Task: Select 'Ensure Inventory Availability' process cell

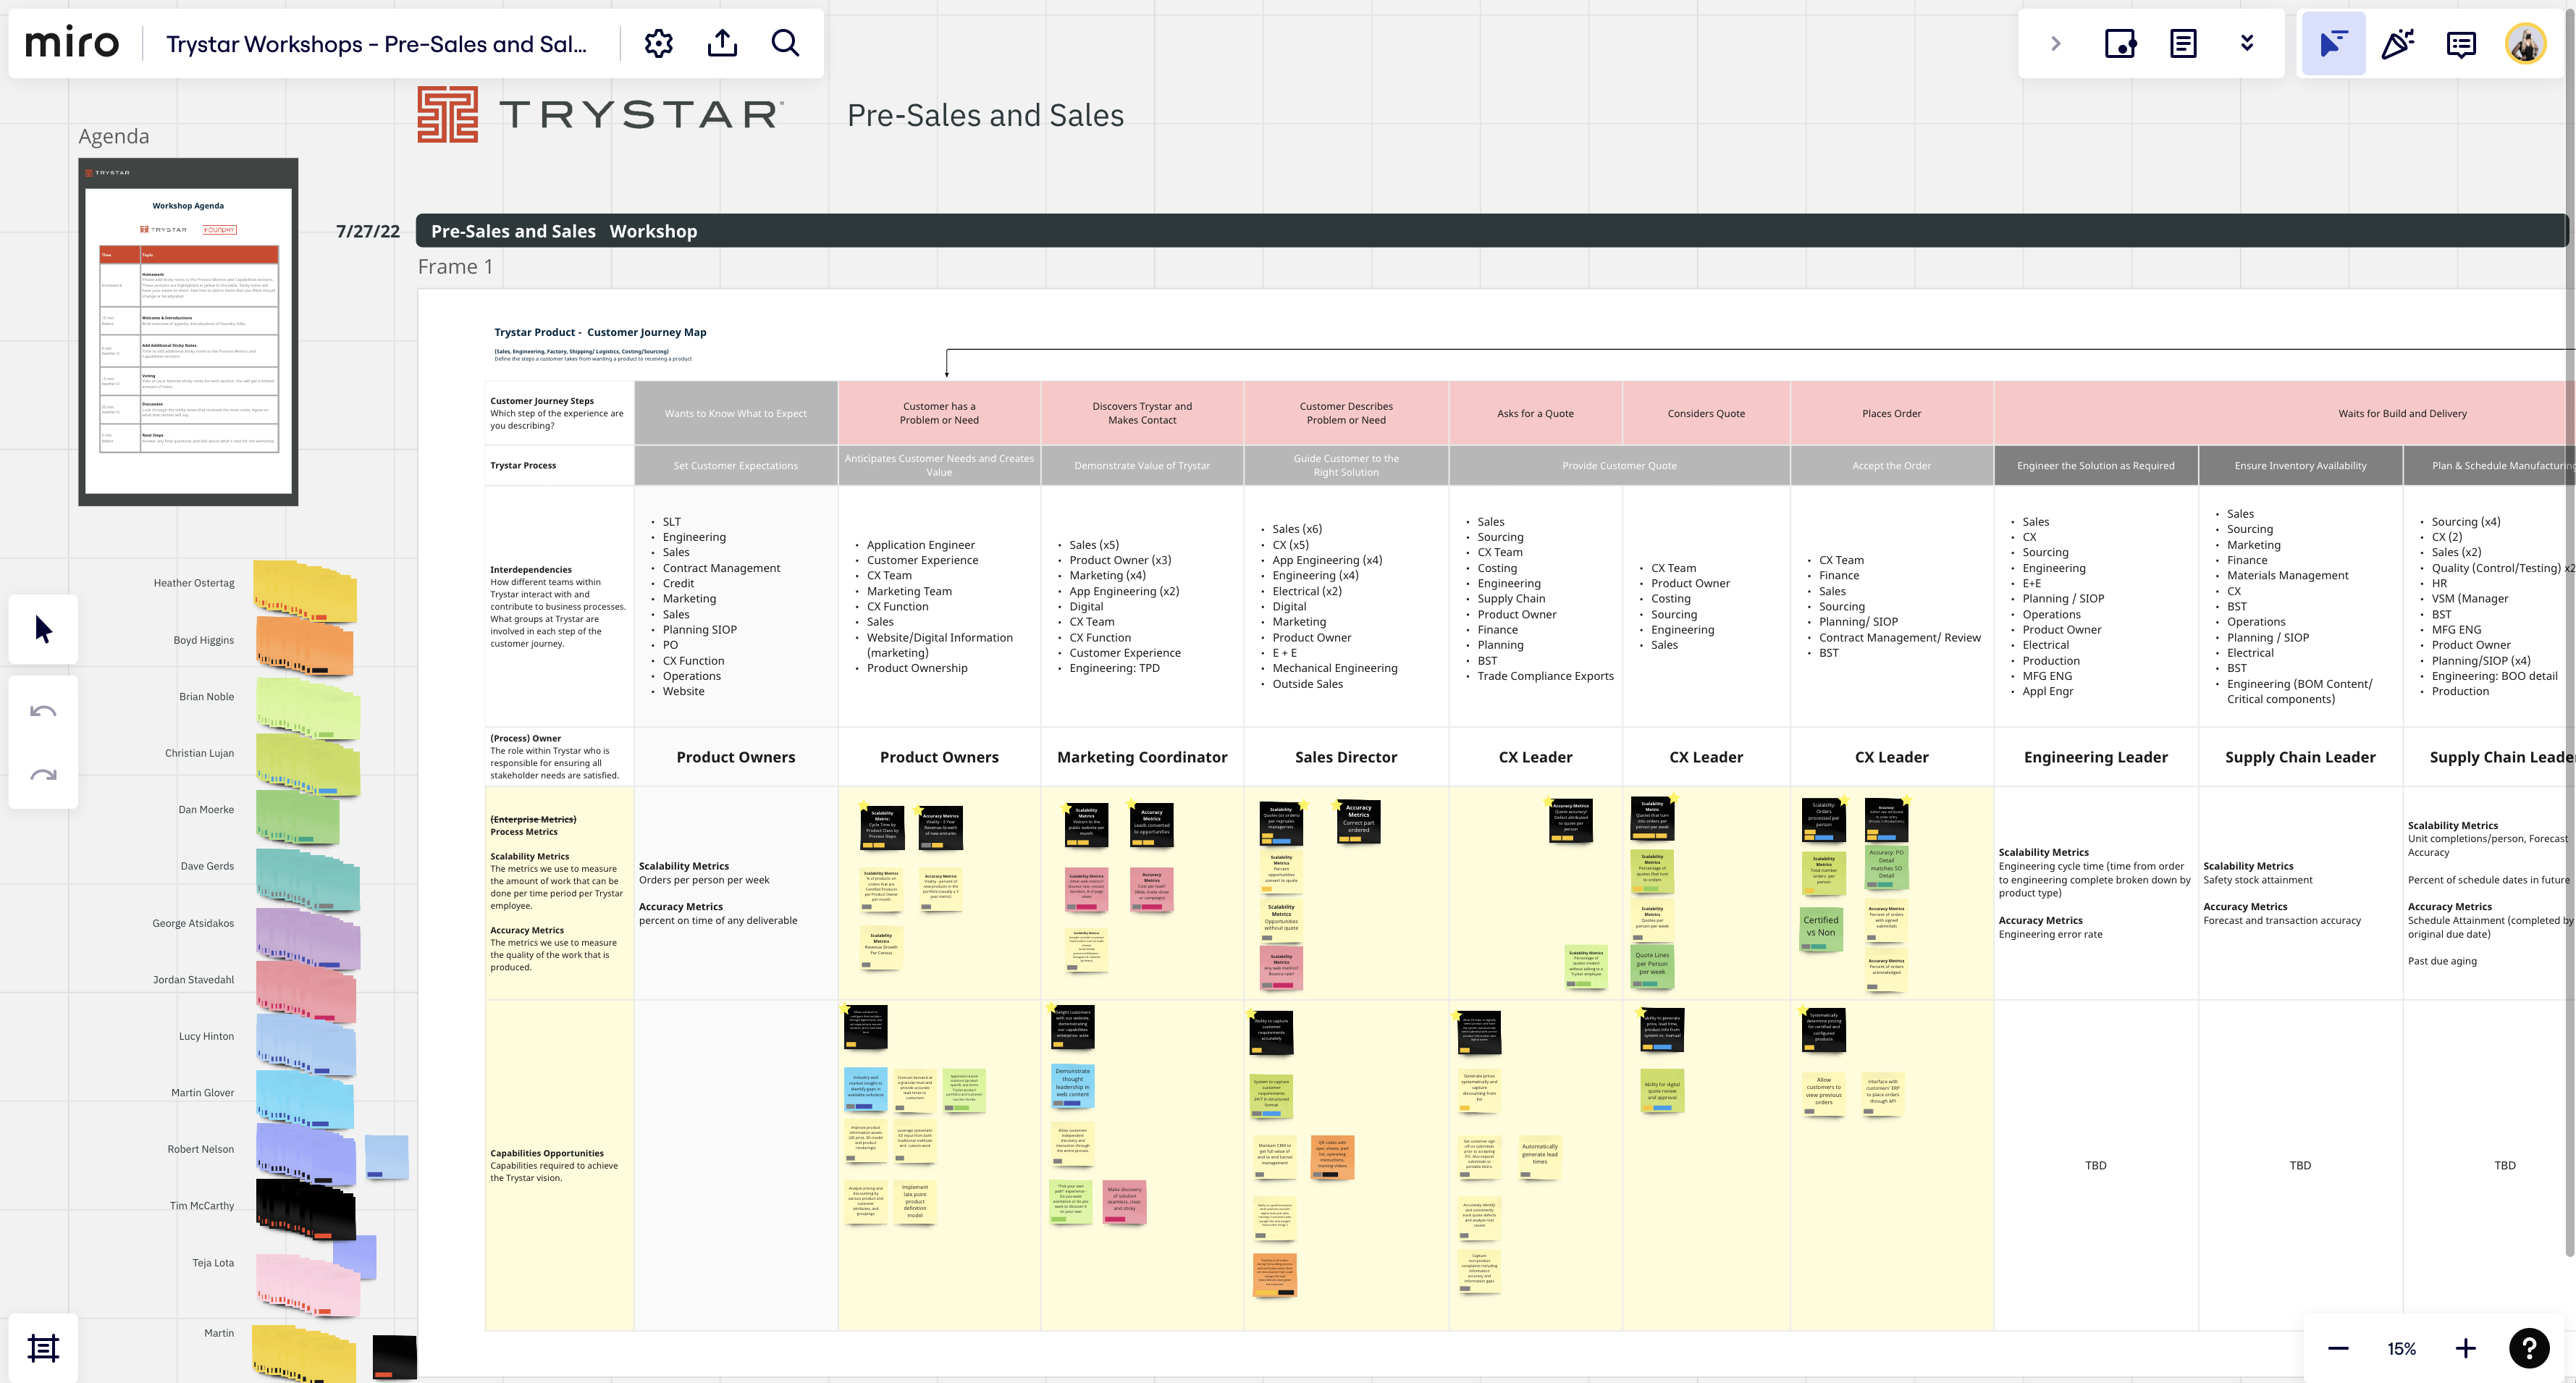Action: point(2300,466)
